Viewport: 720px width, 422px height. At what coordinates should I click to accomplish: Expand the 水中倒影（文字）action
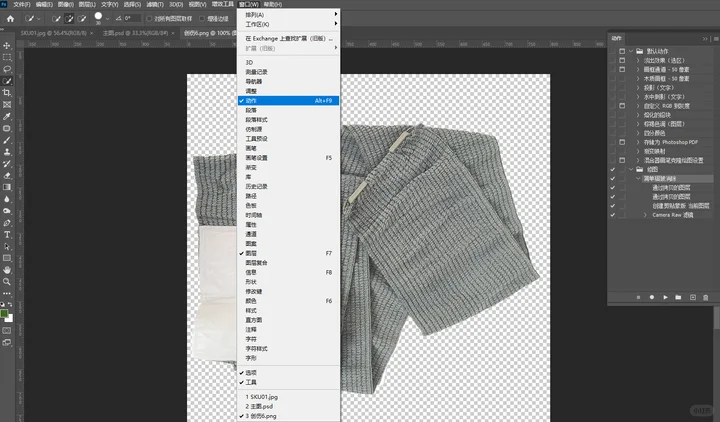click(x=638, y=97)
